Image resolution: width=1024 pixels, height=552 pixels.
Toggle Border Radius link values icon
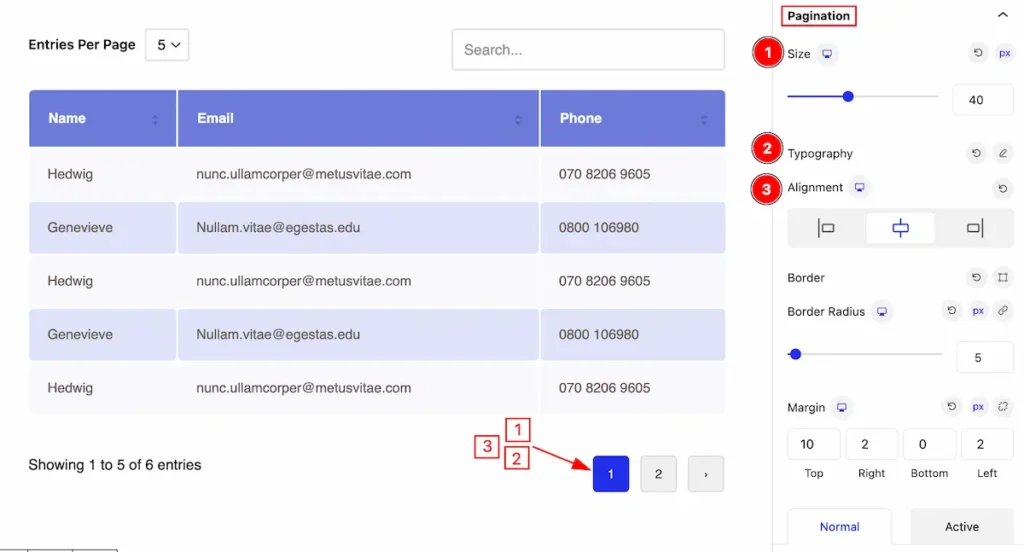point(1002,310)
